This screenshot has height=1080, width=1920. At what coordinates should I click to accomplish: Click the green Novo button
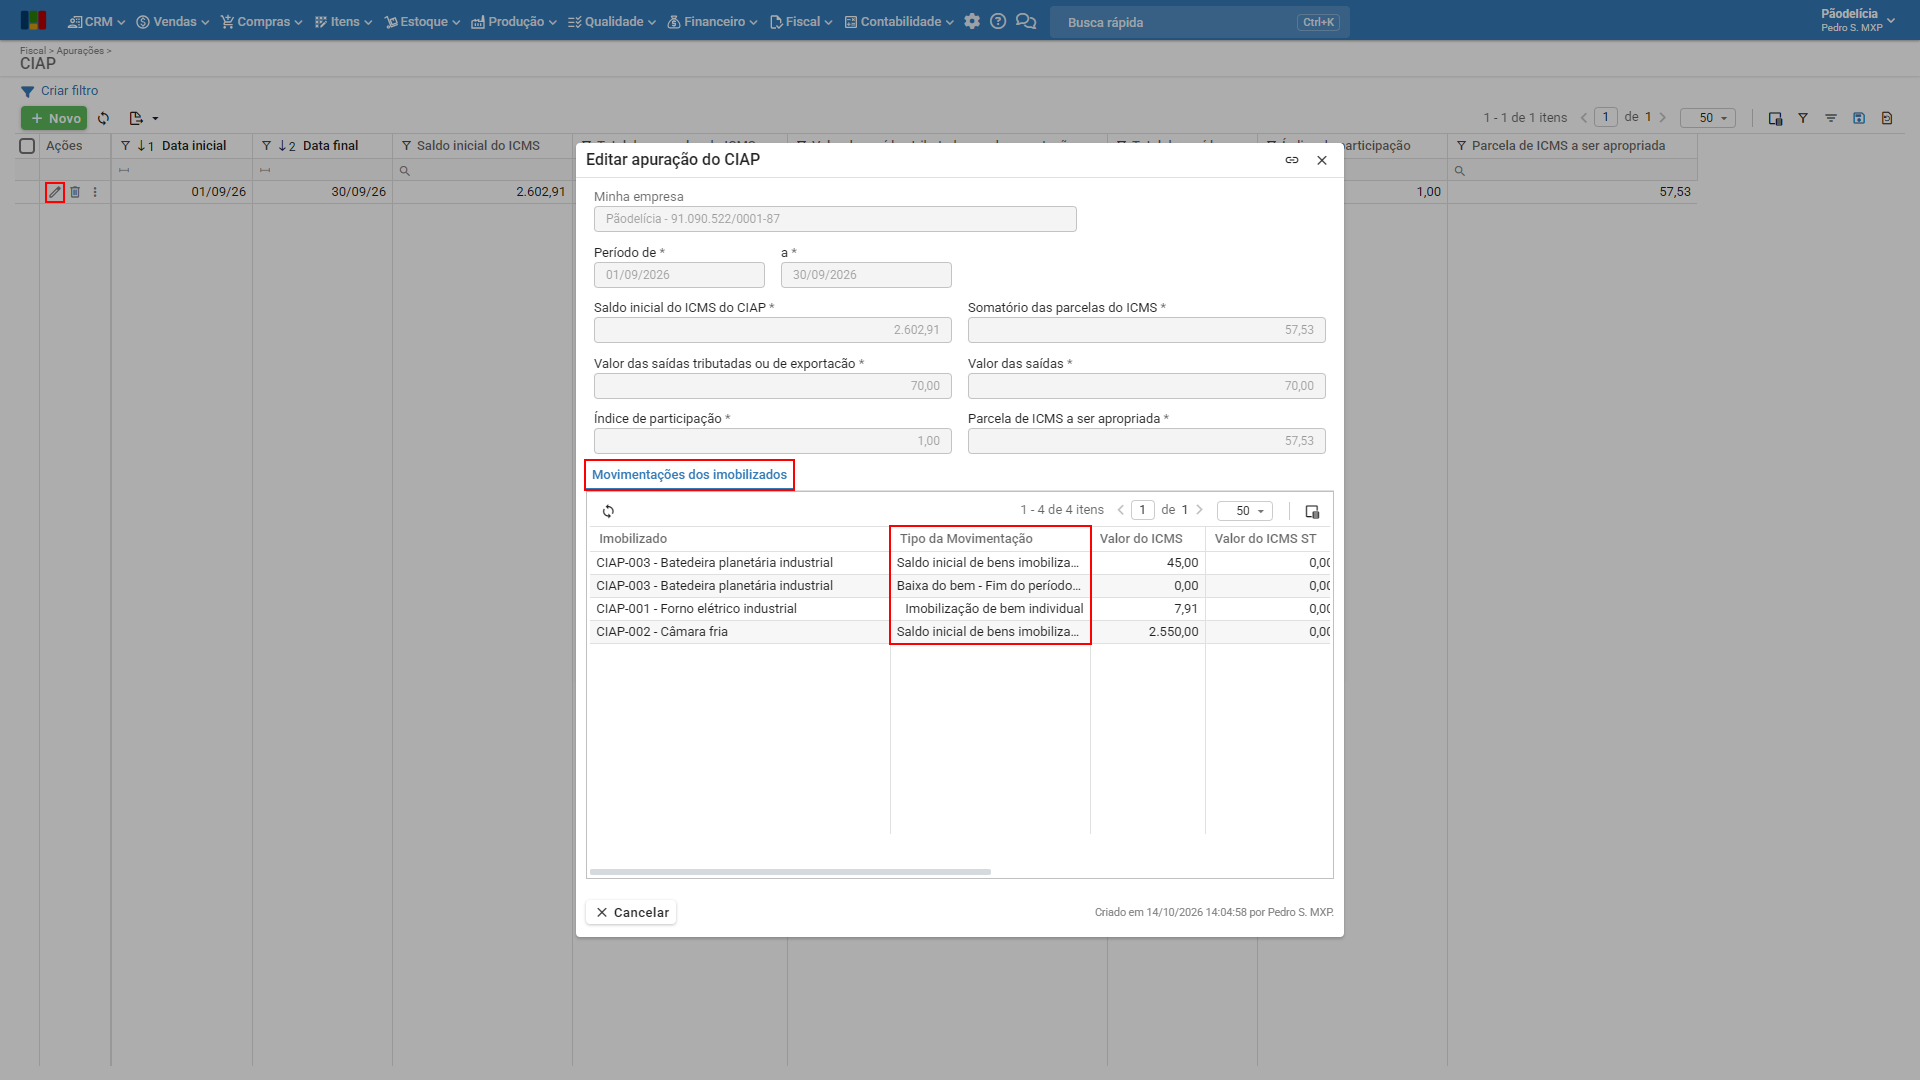point(54,118)
